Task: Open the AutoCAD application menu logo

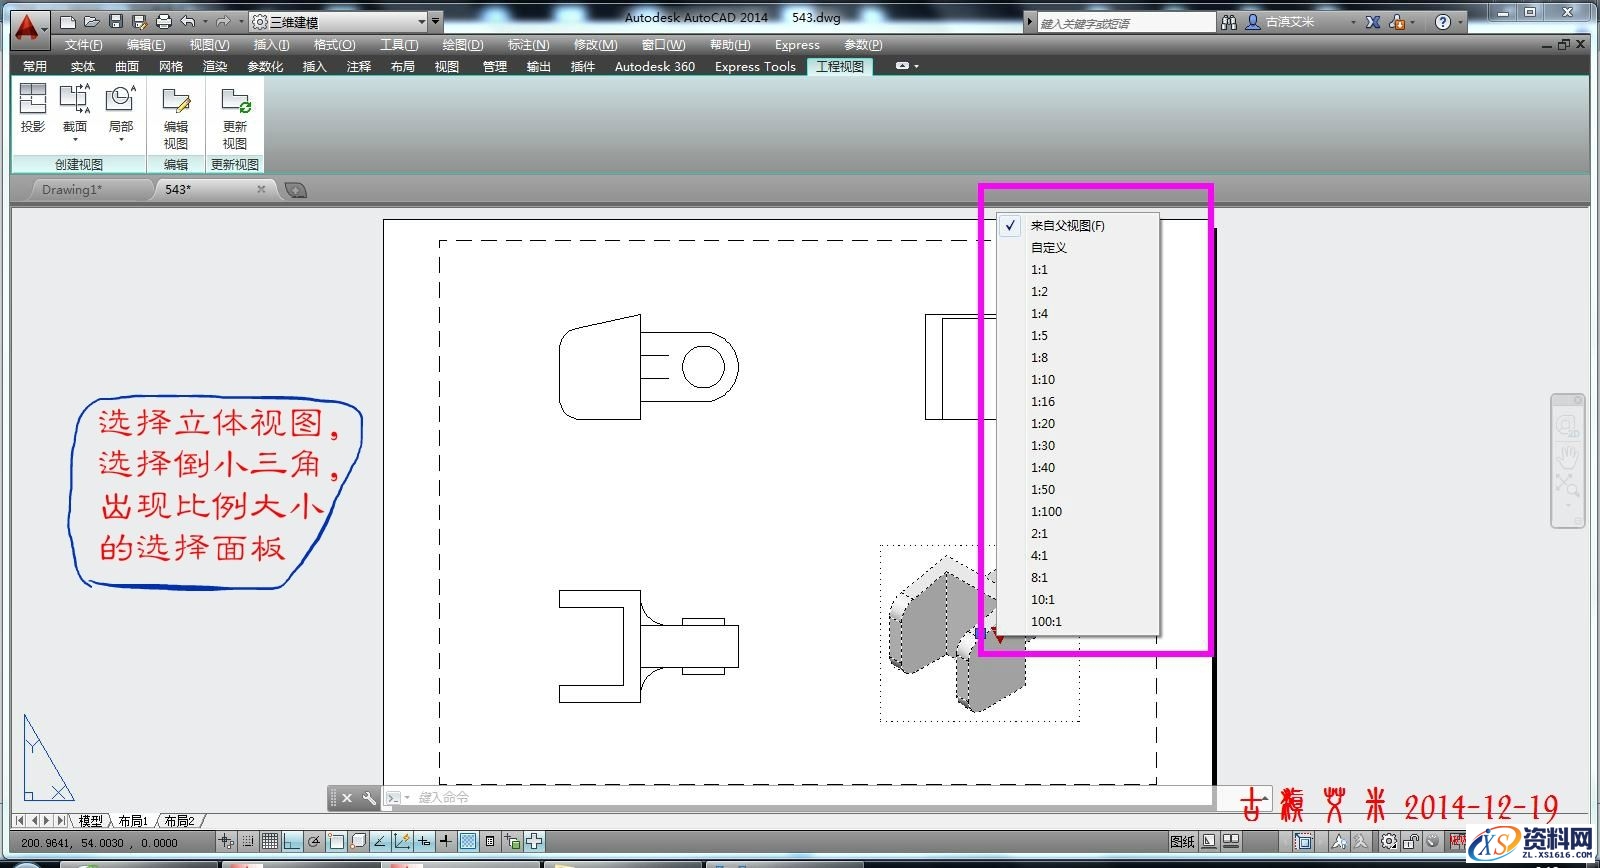Action: click(x=28, y=26)
